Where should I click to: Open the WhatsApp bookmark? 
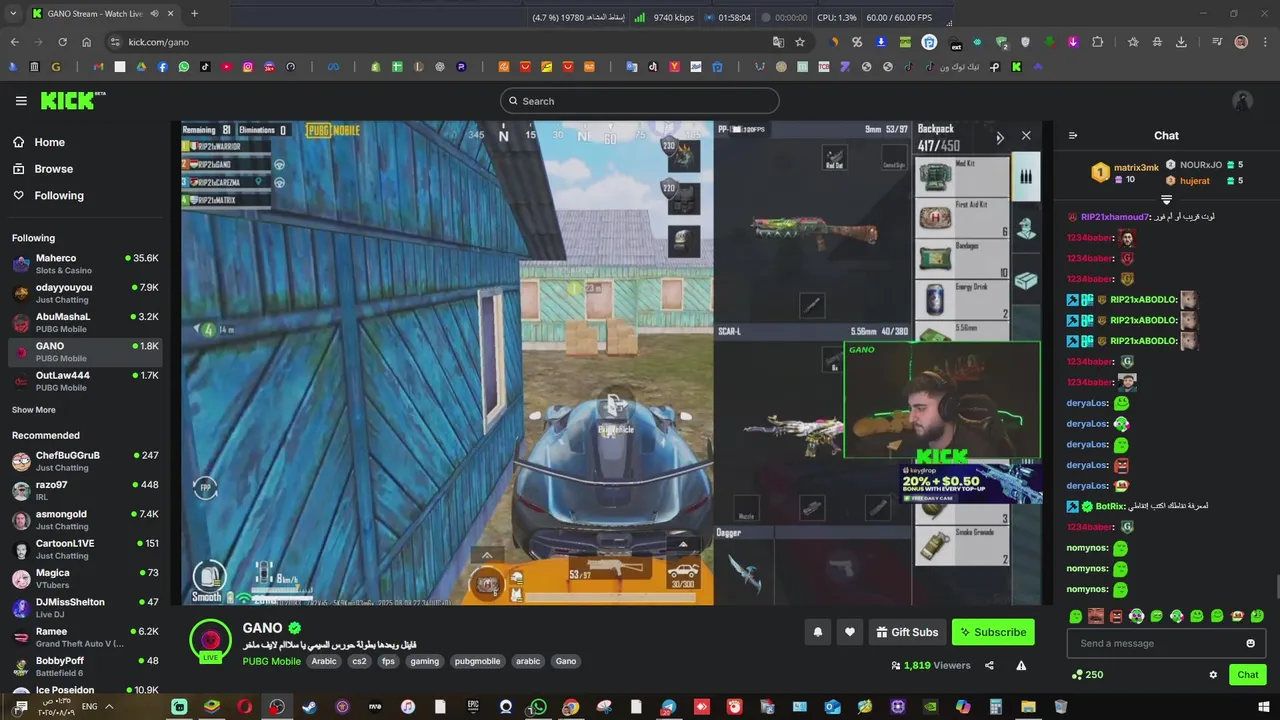click(184, 67)
